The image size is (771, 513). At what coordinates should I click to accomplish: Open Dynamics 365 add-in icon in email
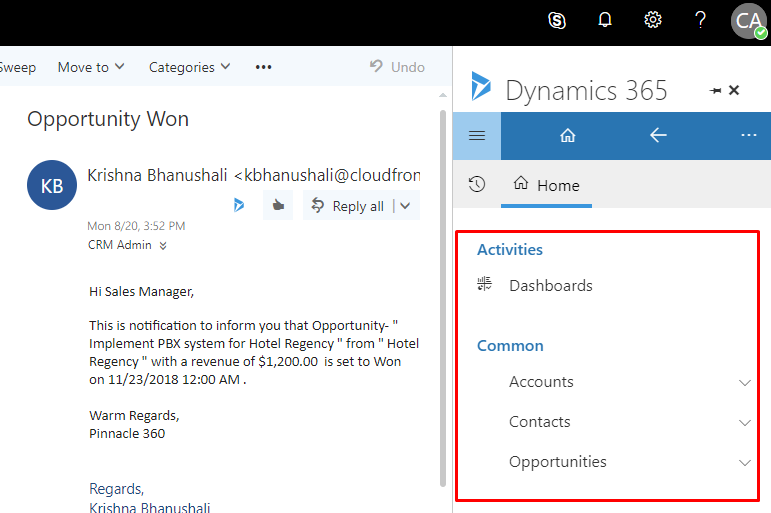point(239,205)
